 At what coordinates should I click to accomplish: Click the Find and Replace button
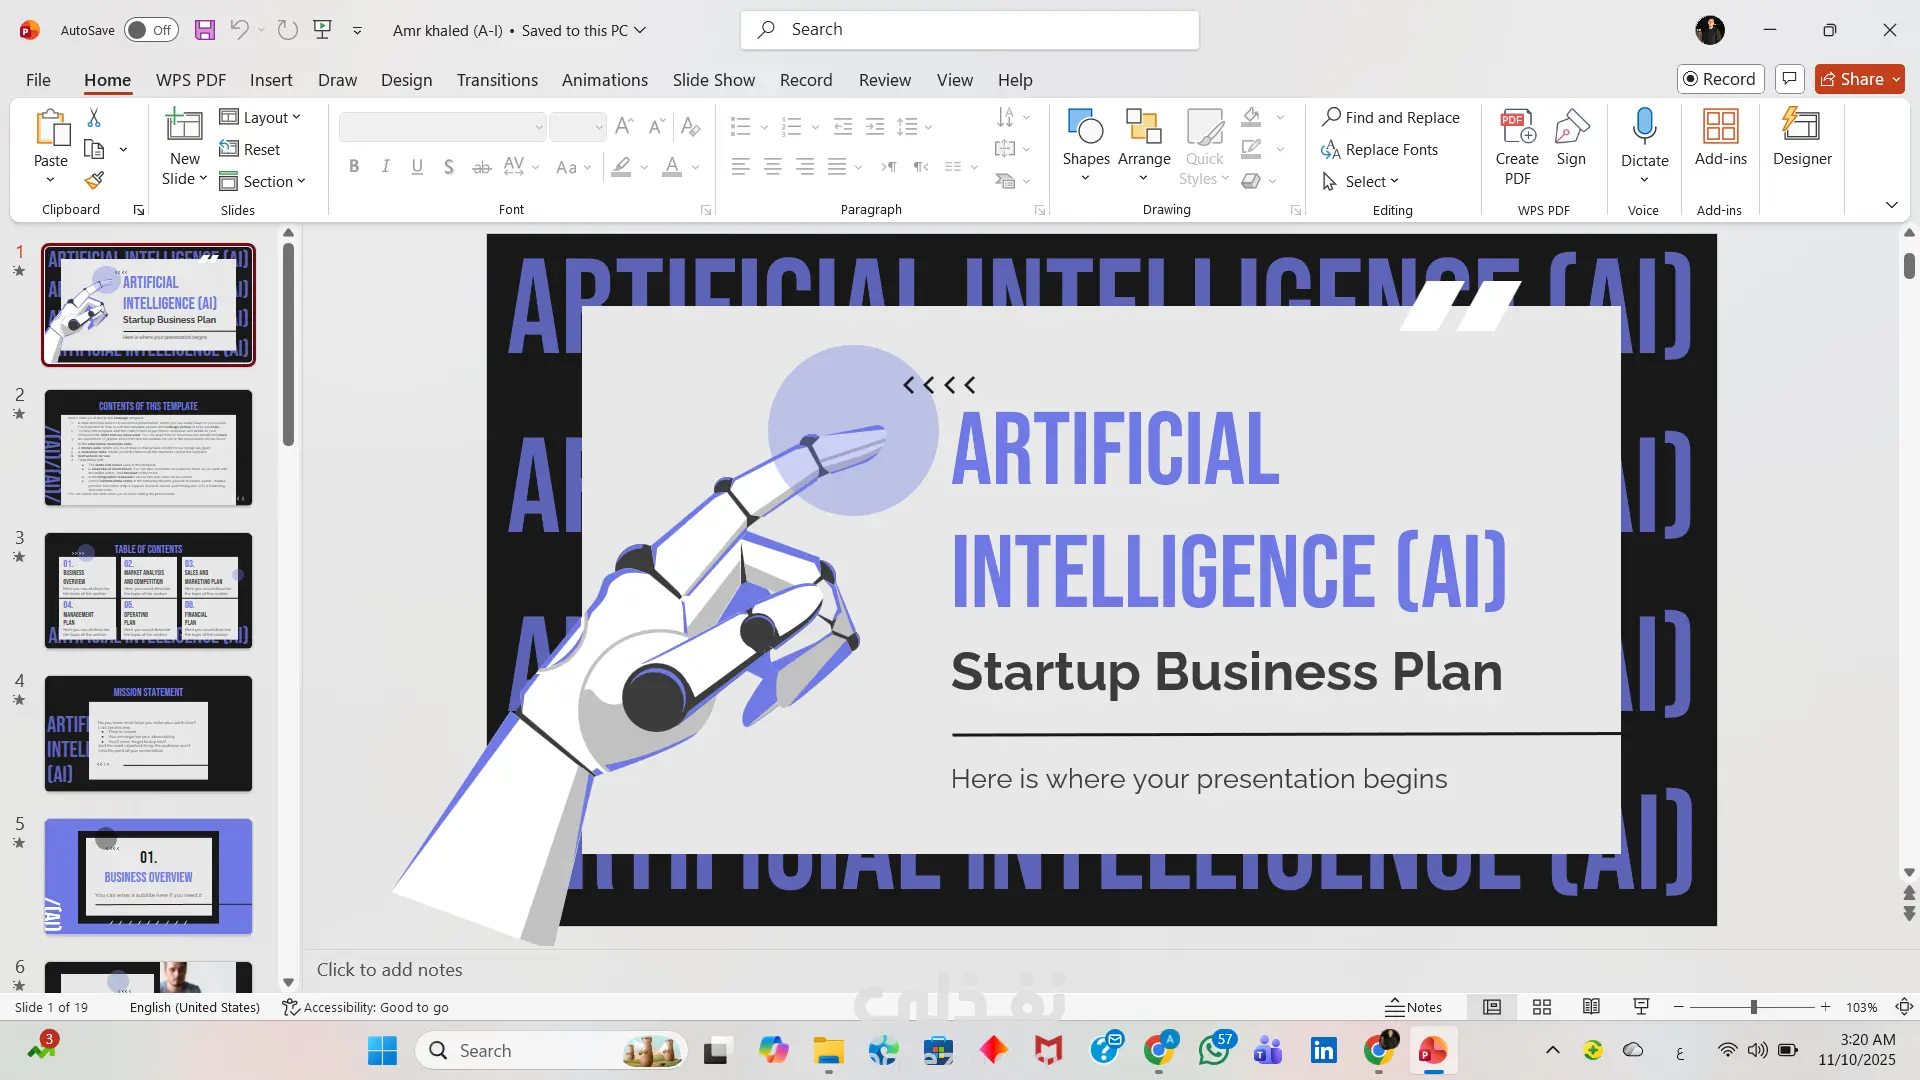tap(1390, 118)
